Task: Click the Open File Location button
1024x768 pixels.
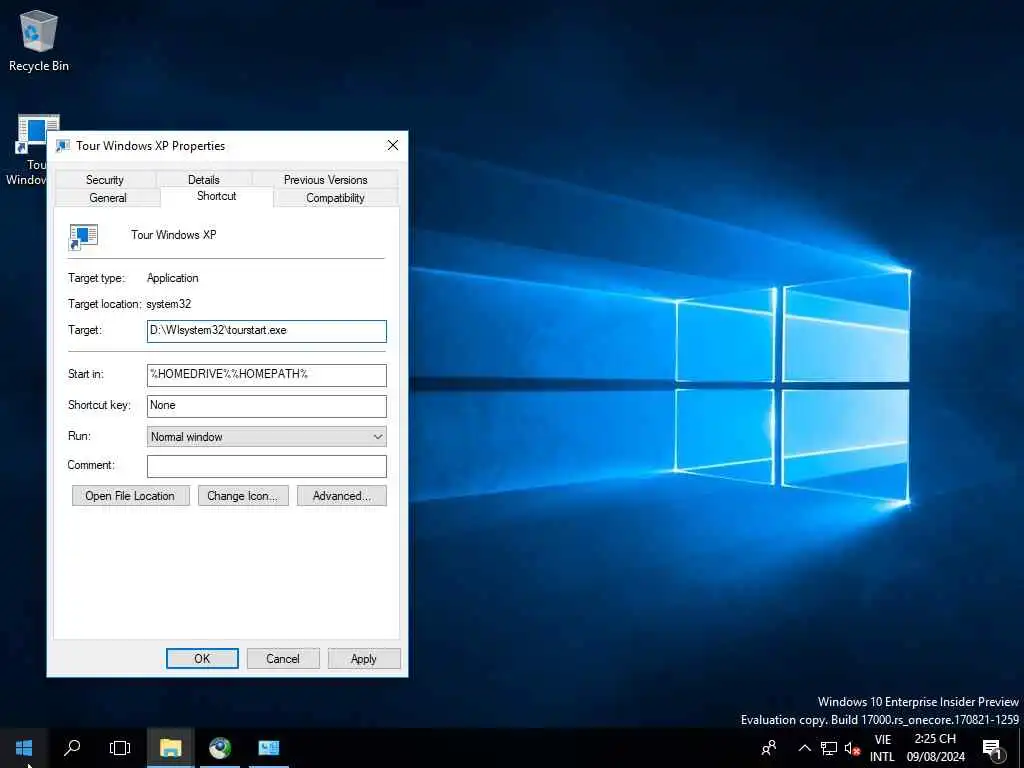Action: (x=131, y=496)
